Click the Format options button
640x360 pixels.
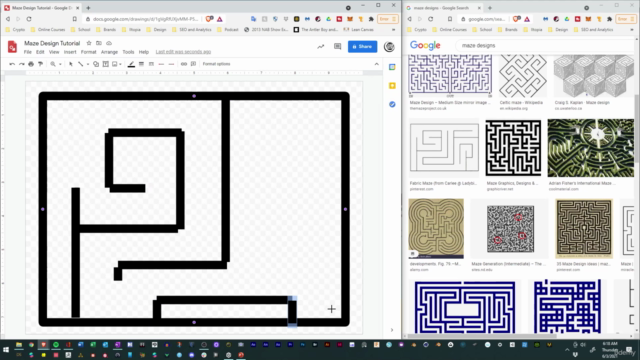point(216,64)
